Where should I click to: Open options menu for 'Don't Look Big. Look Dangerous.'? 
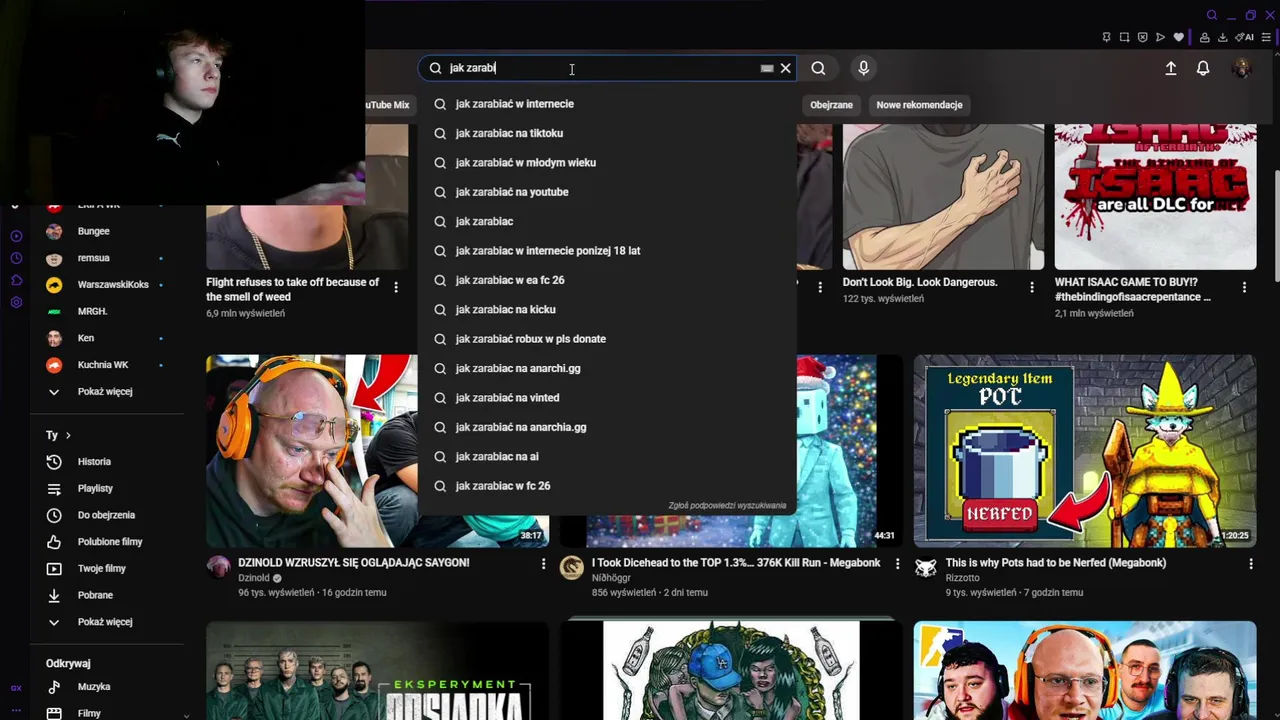pyautogui.click(x=1032, y=287)
